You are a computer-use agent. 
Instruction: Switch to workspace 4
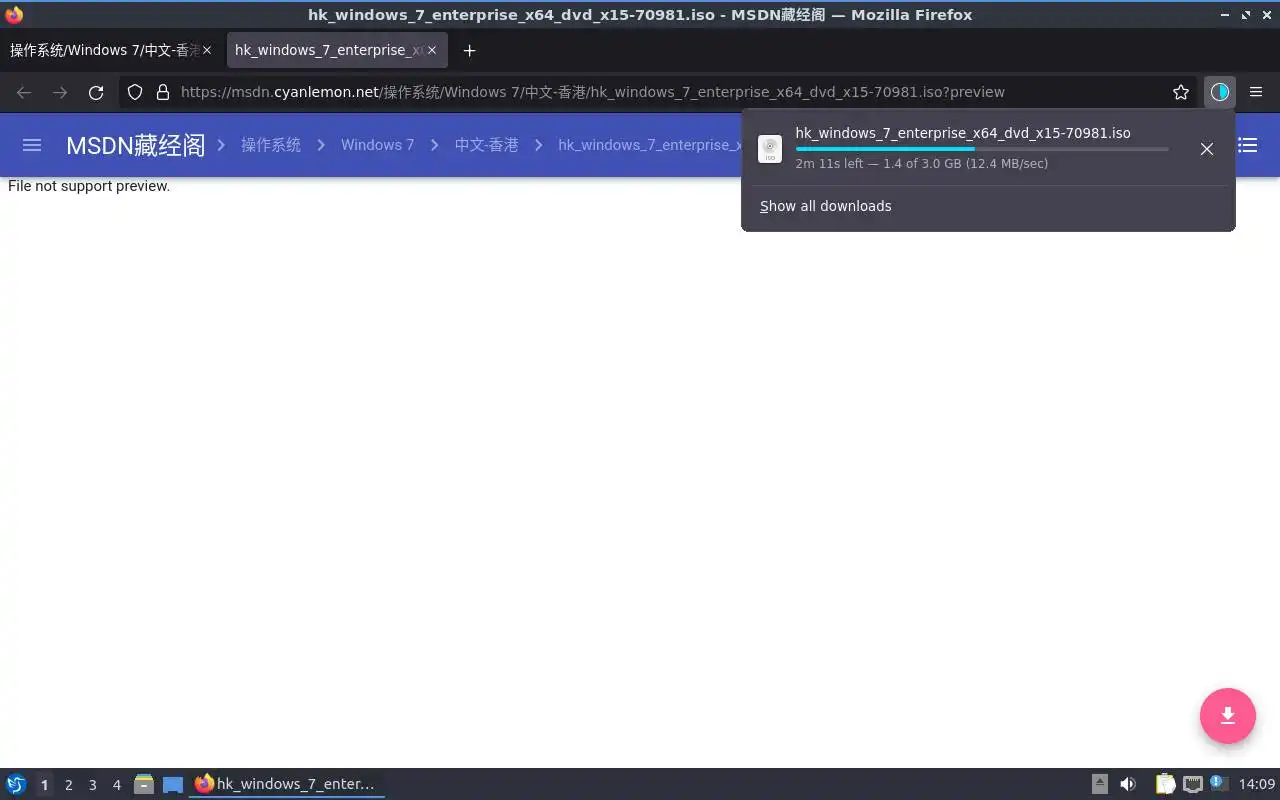(116, 785)
